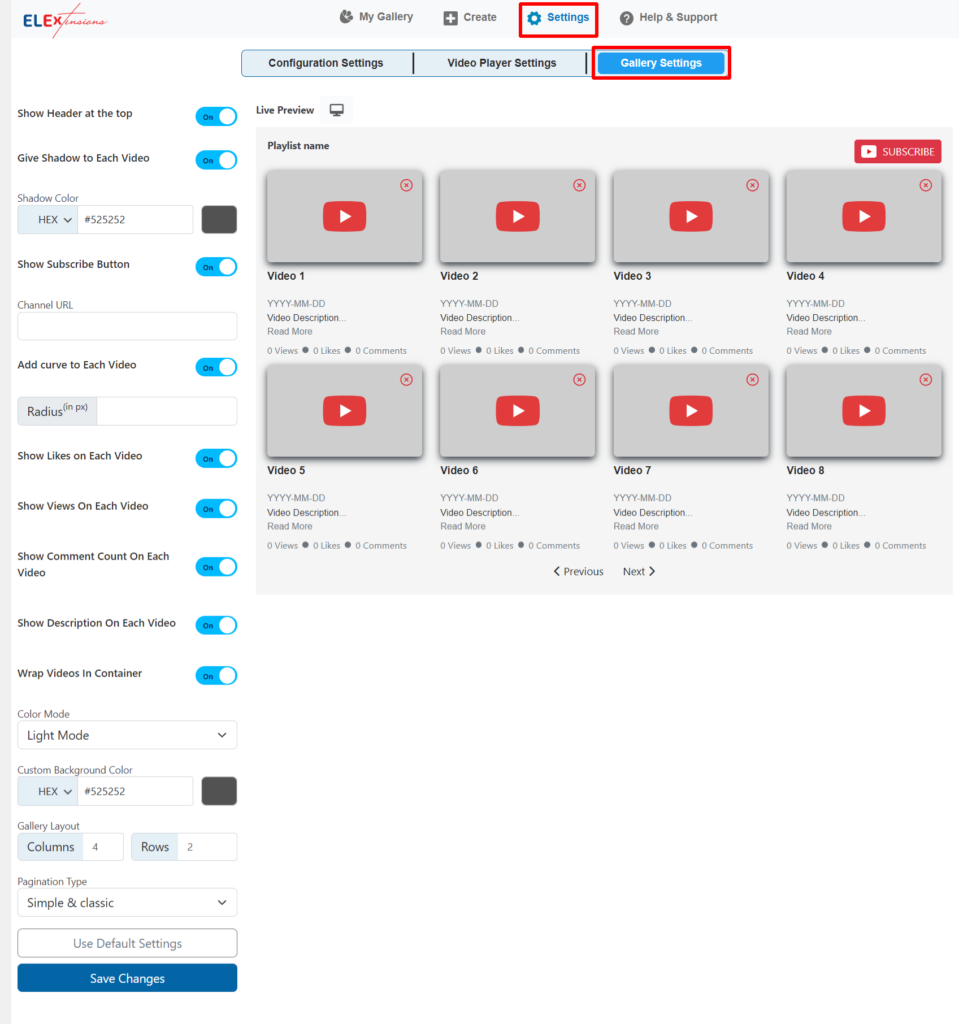The width and height of the screenshot is (959, 1024).
Task: Play Video 7 using its YouTube play icon
Action: (x=691, y=411)
